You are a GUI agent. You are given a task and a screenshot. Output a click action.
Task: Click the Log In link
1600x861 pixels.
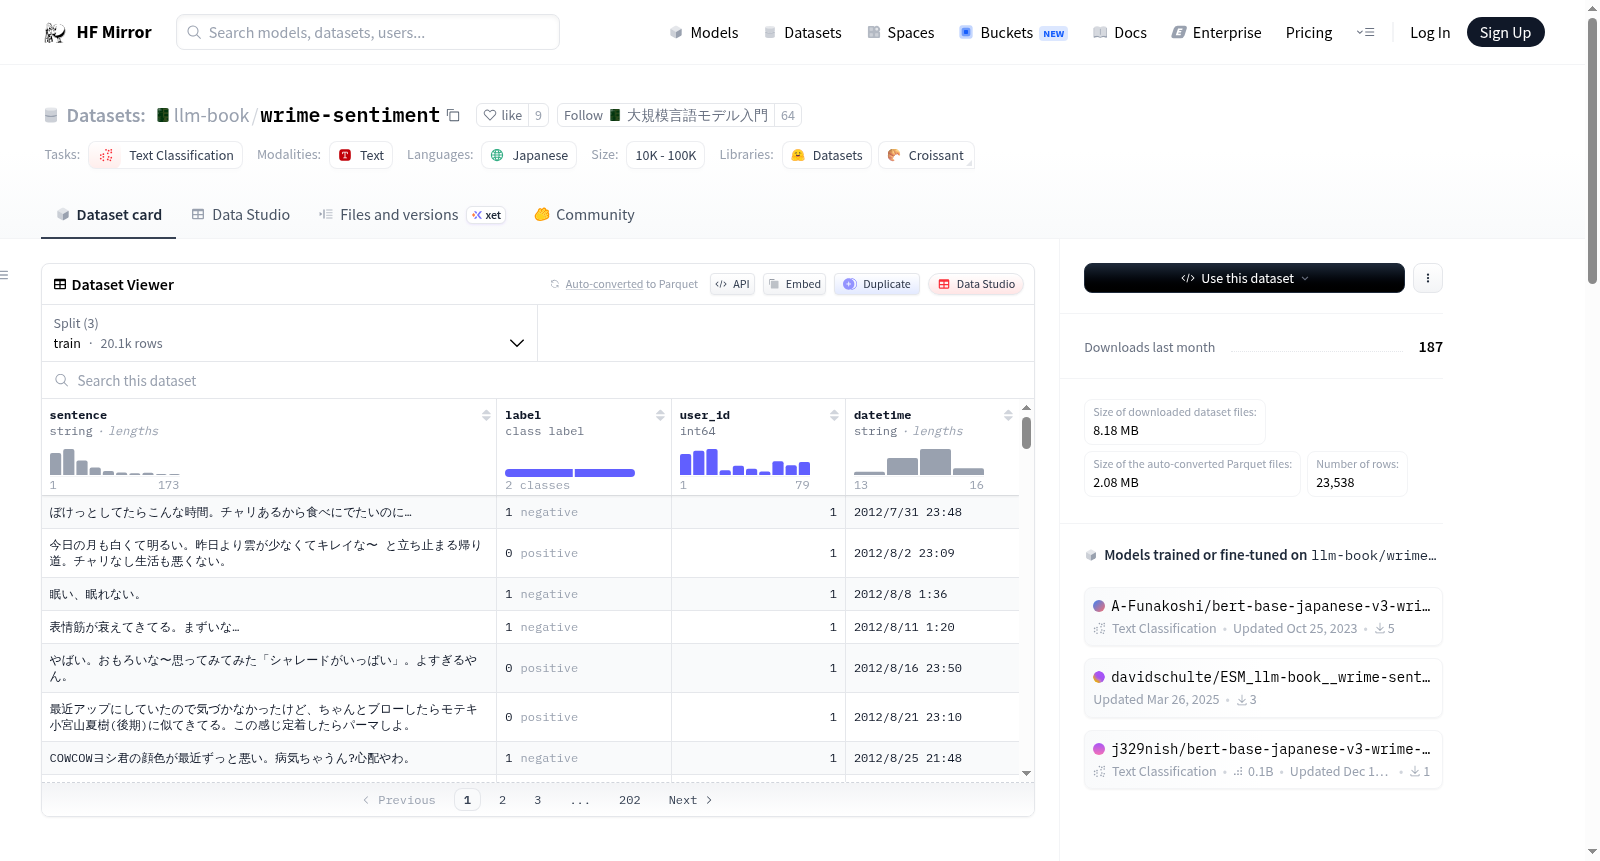point(1430,33)
